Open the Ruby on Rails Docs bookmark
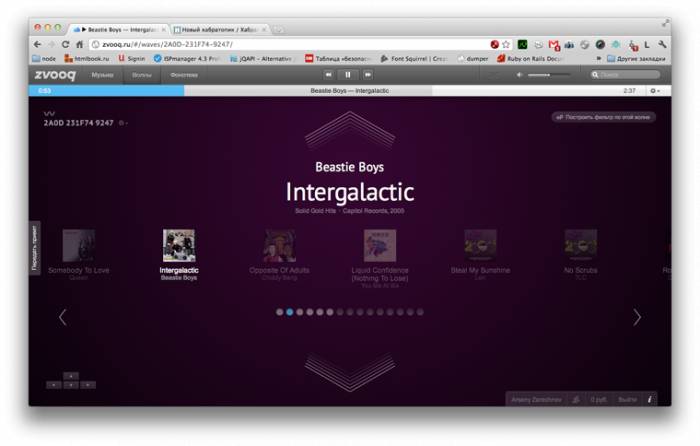This screenshot has height=446, width=700. pyautogui.click(x=530, y=58)
